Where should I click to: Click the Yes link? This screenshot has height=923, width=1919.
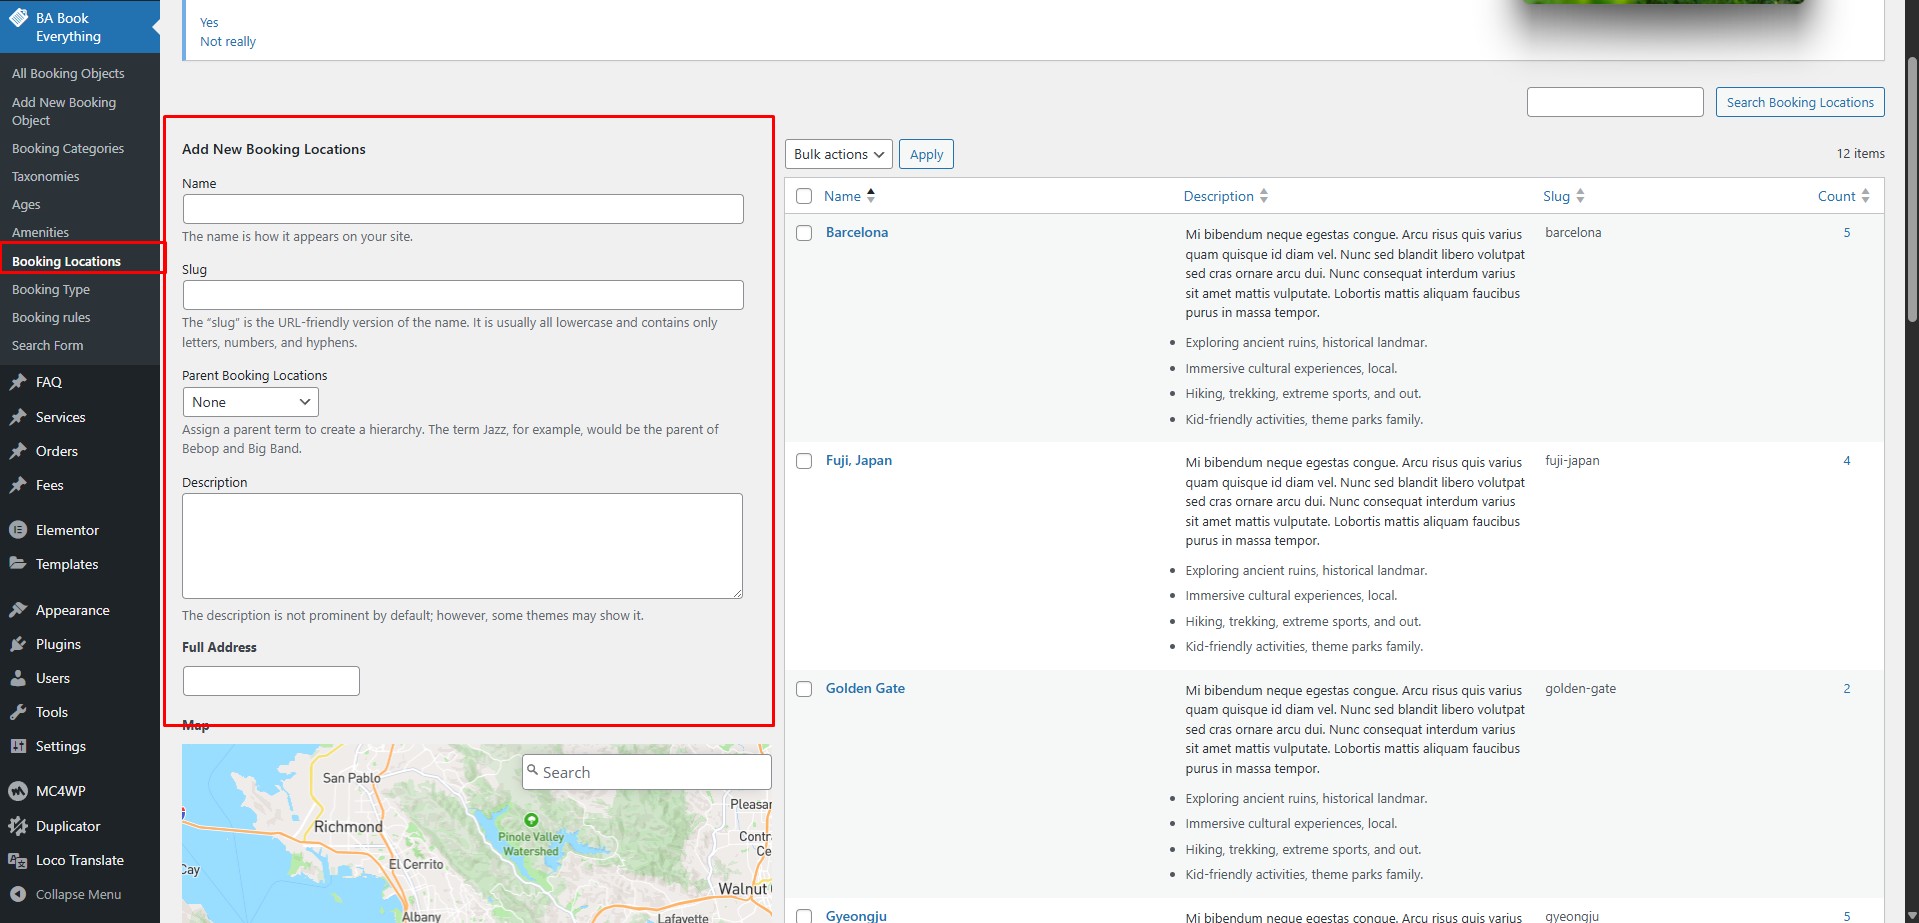pos(209,22)
